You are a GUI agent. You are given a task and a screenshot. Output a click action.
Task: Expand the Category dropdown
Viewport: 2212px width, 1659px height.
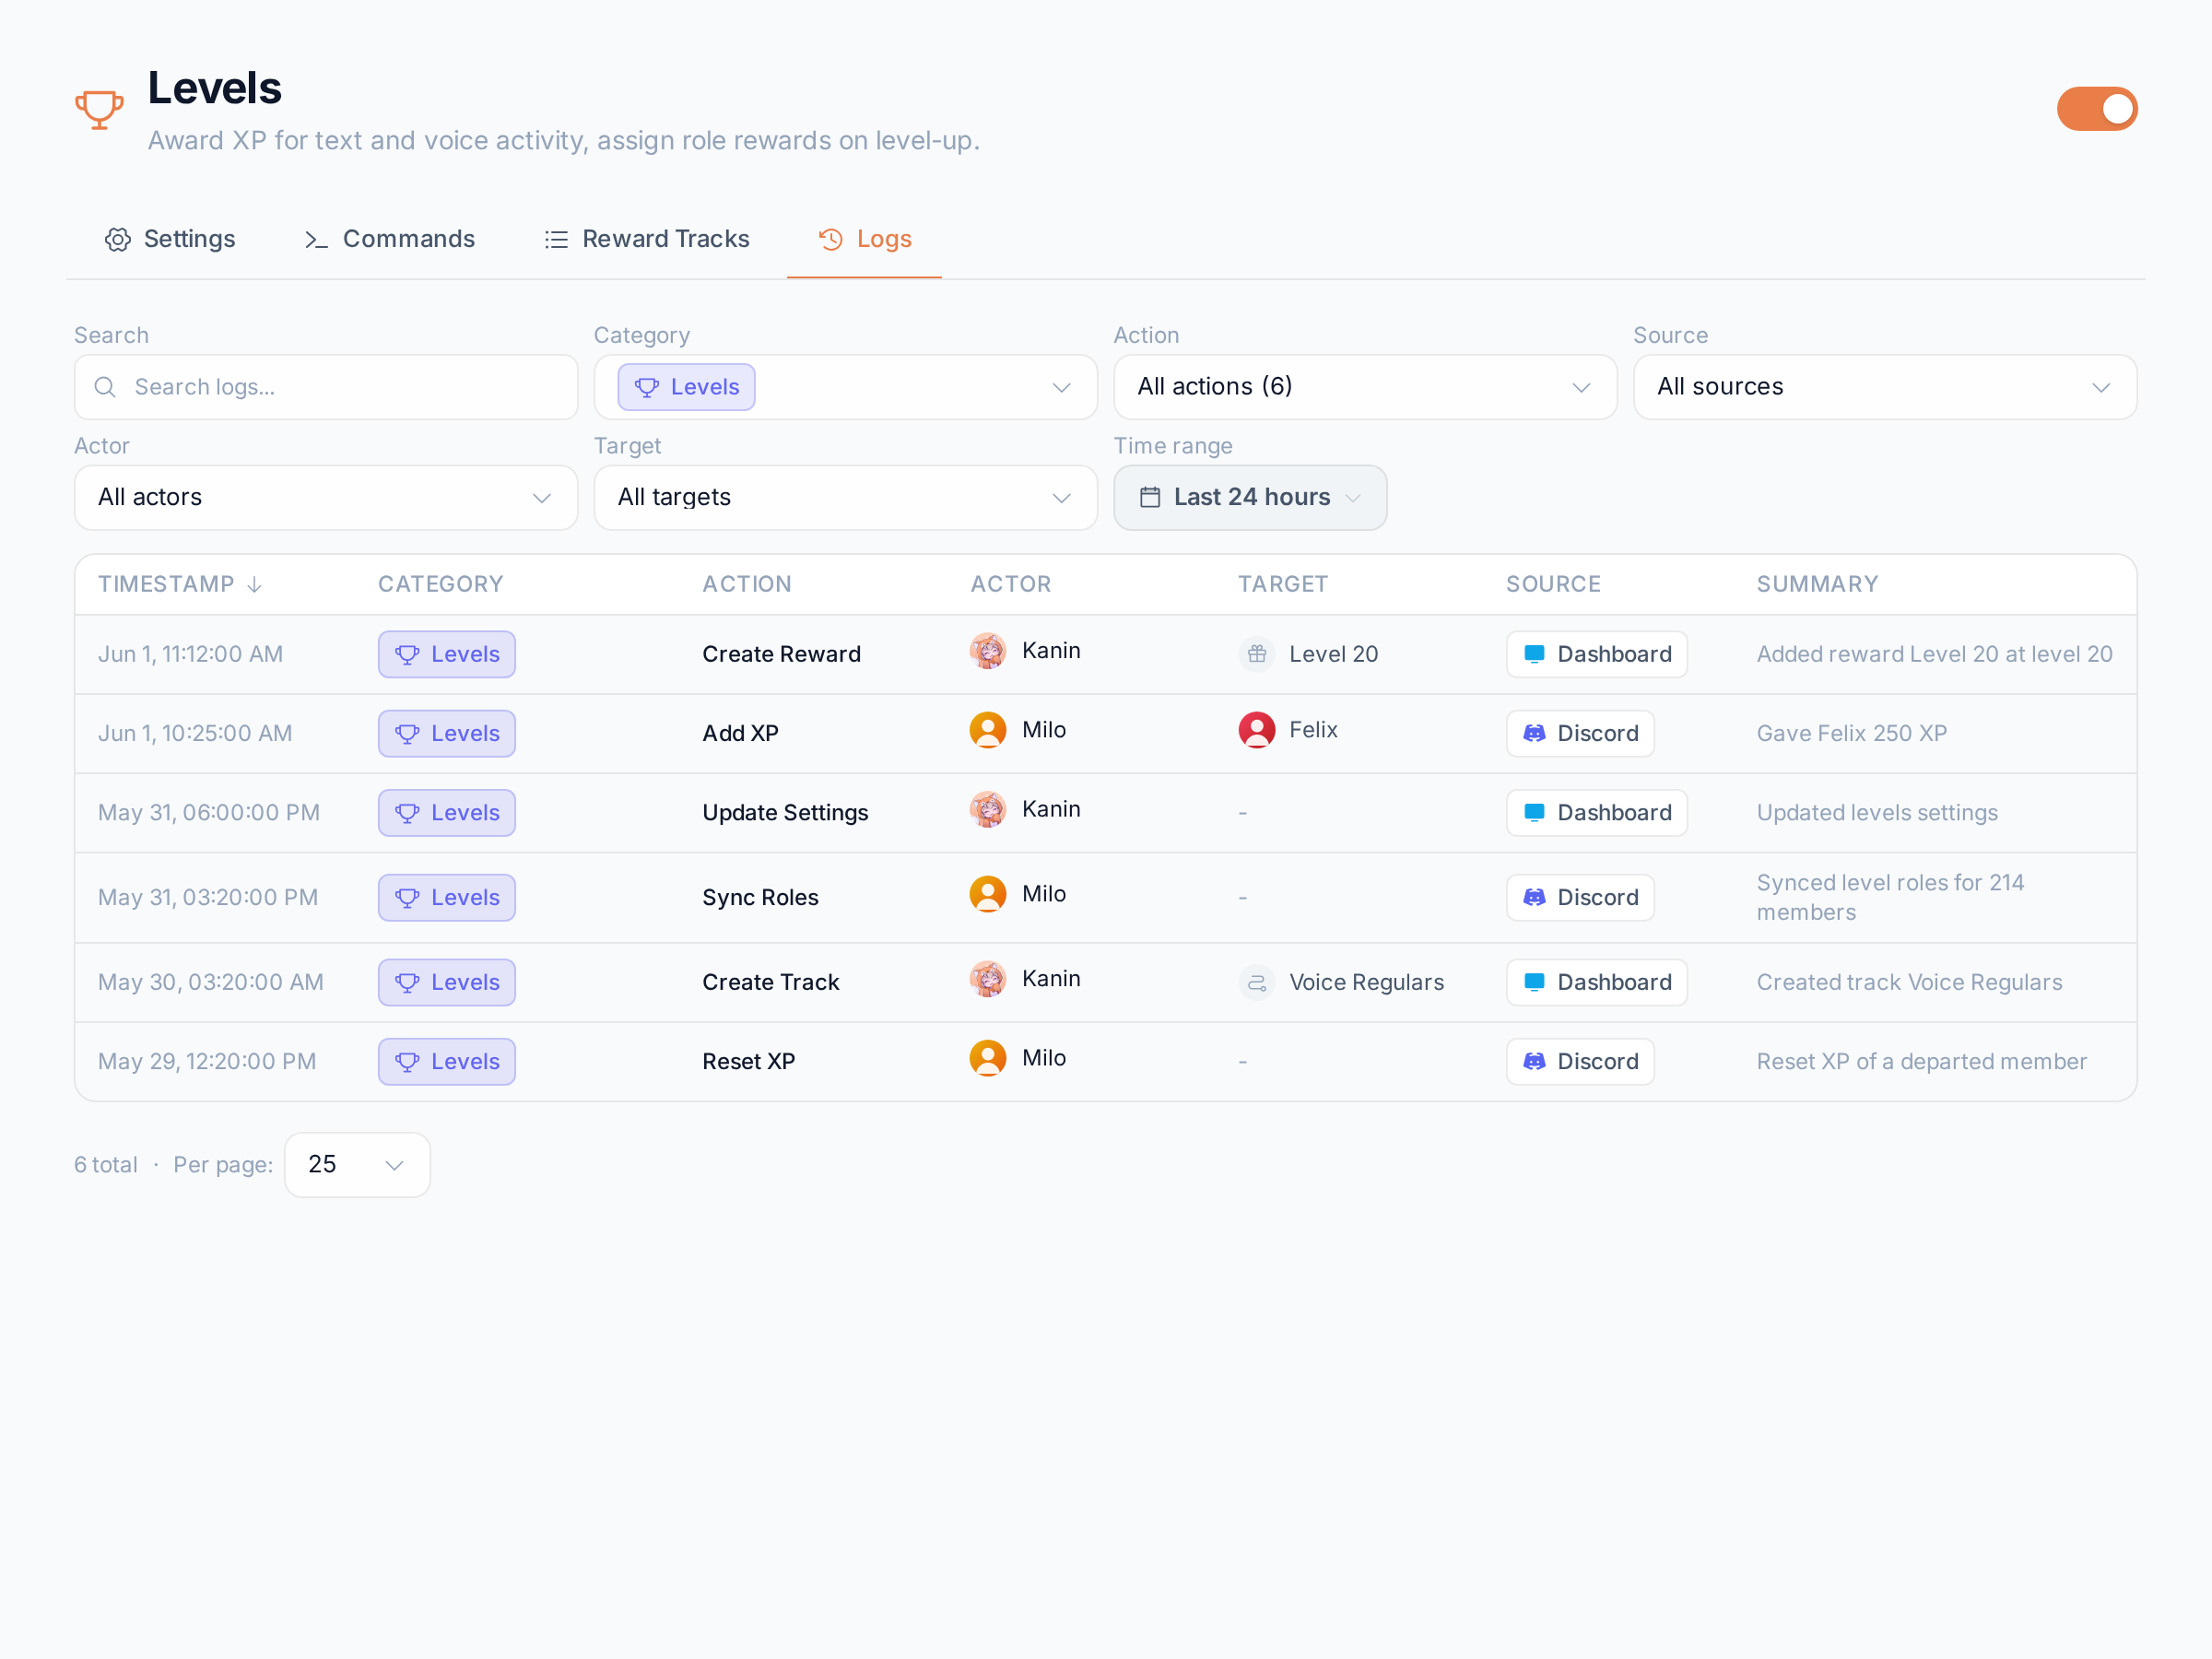[846, 387]
